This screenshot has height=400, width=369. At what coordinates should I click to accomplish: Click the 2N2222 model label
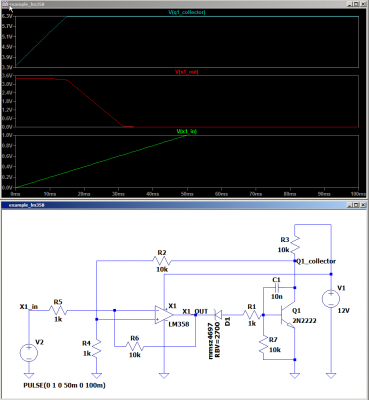[304, 321]
